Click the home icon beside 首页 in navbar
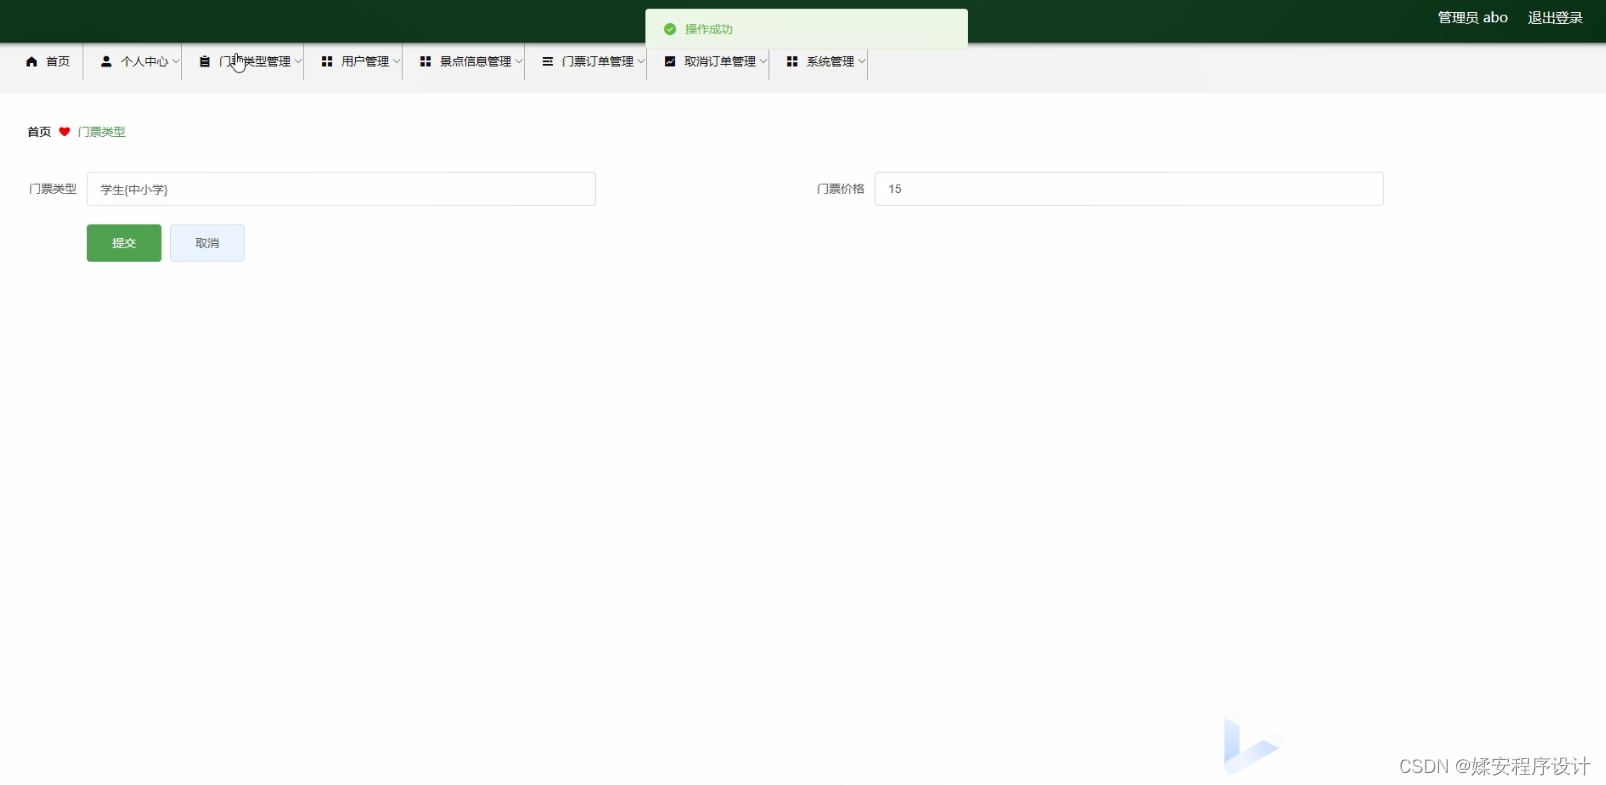This screenshot has width=1606, height=785. (x=31, y=62)
